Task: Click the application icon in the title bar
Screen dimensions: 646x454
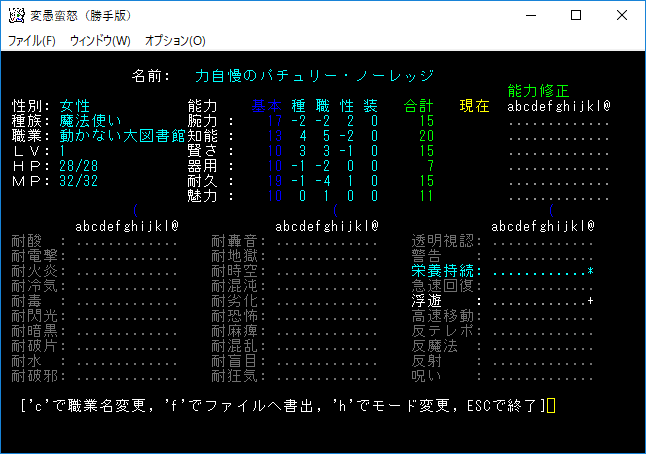Action: [x=17, y=16]
